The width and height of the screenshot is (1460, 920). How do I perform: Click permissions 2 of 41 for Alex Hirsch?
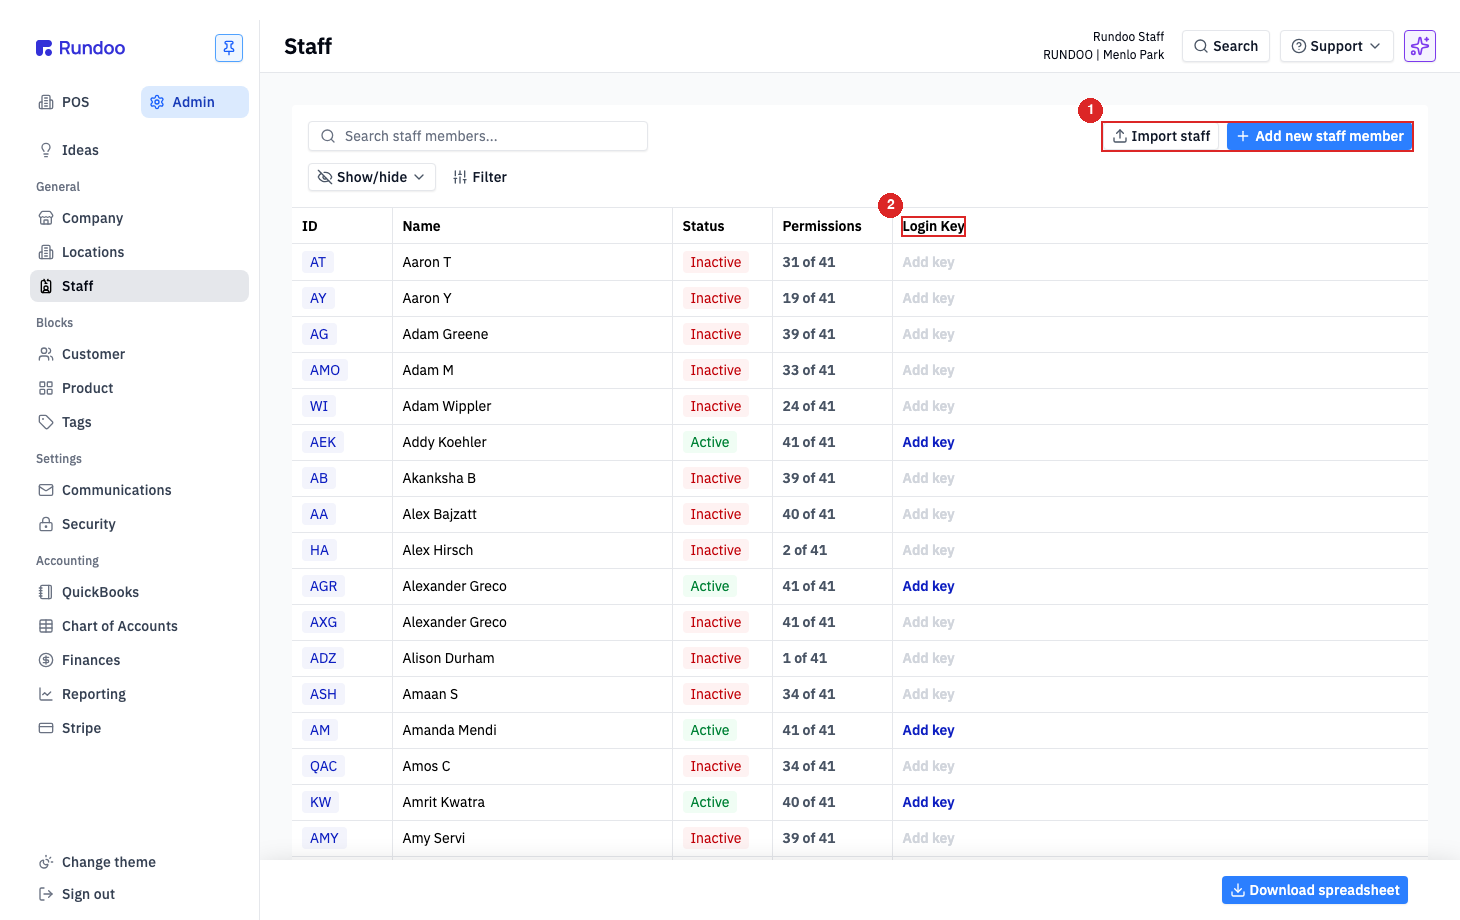coord(805,550)
